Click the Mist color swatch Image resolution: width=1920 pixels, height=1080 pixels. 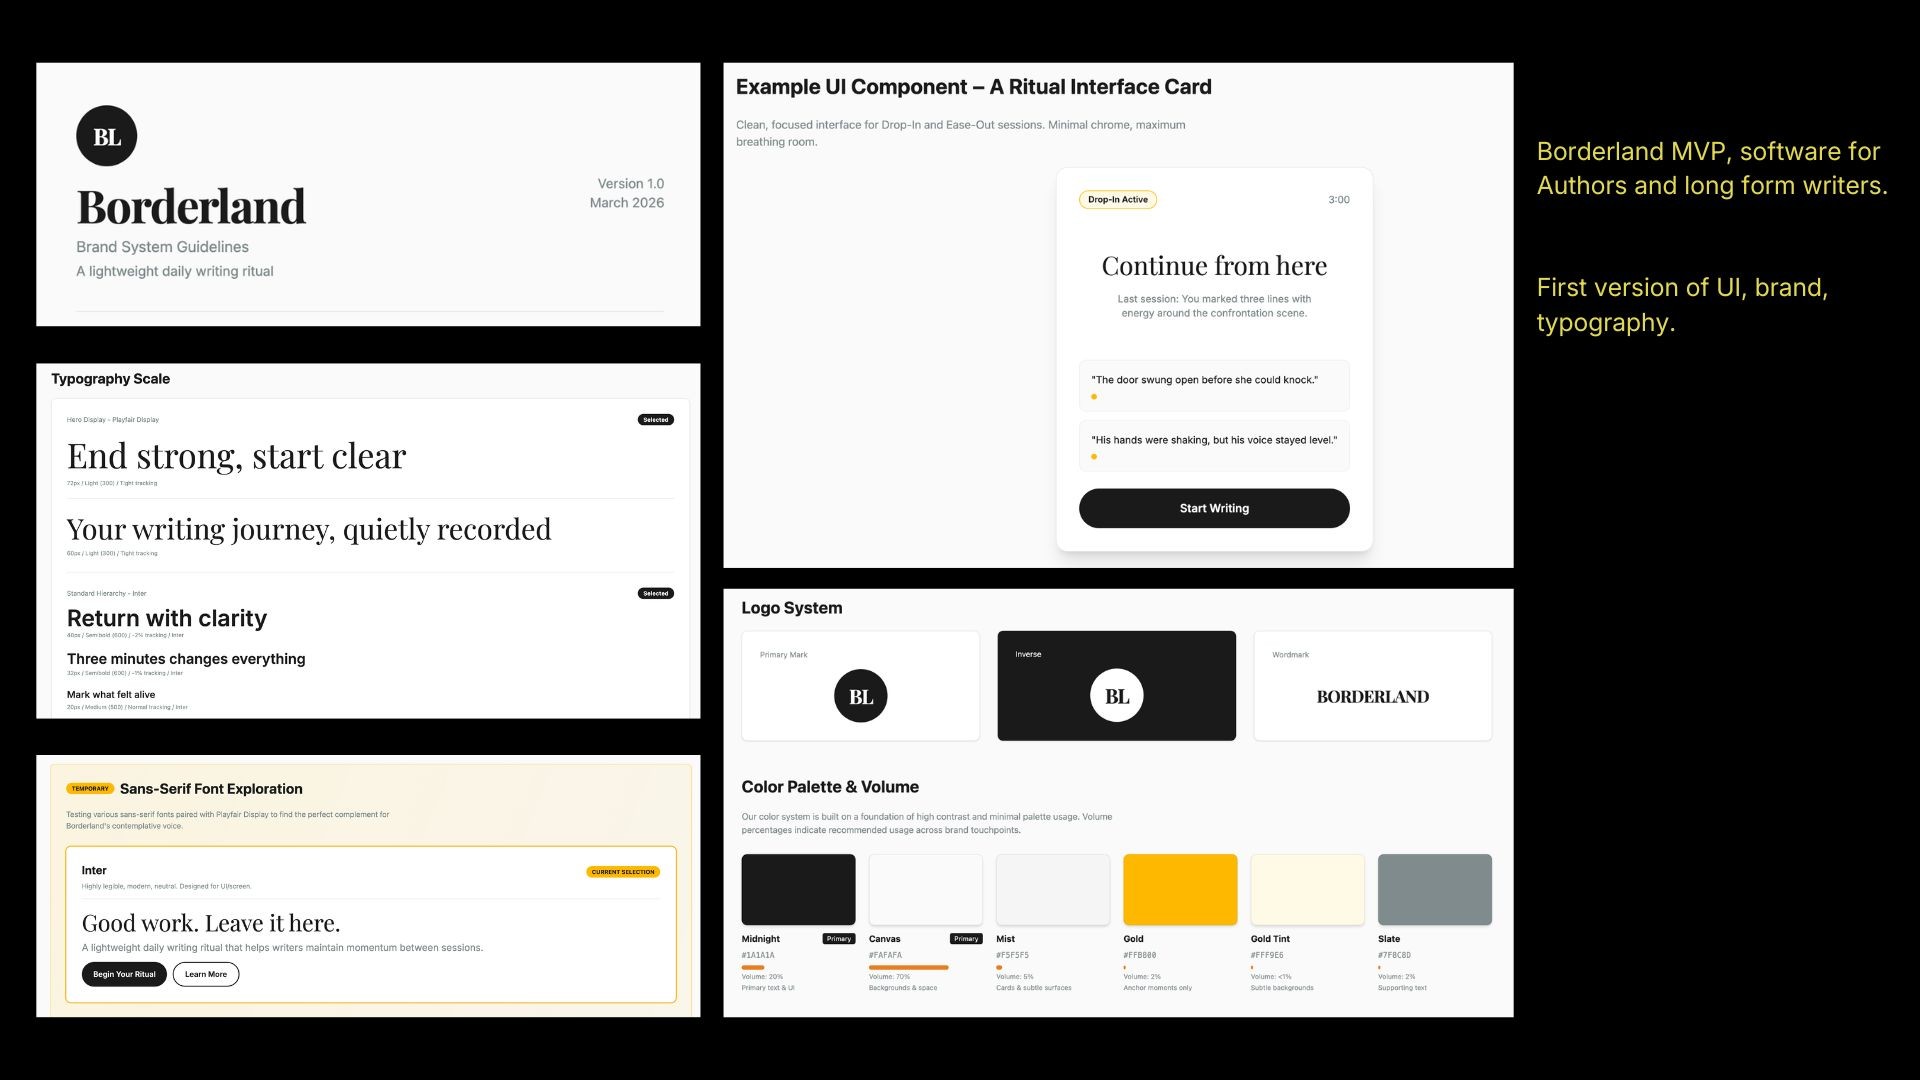[x=1052, y=889]
